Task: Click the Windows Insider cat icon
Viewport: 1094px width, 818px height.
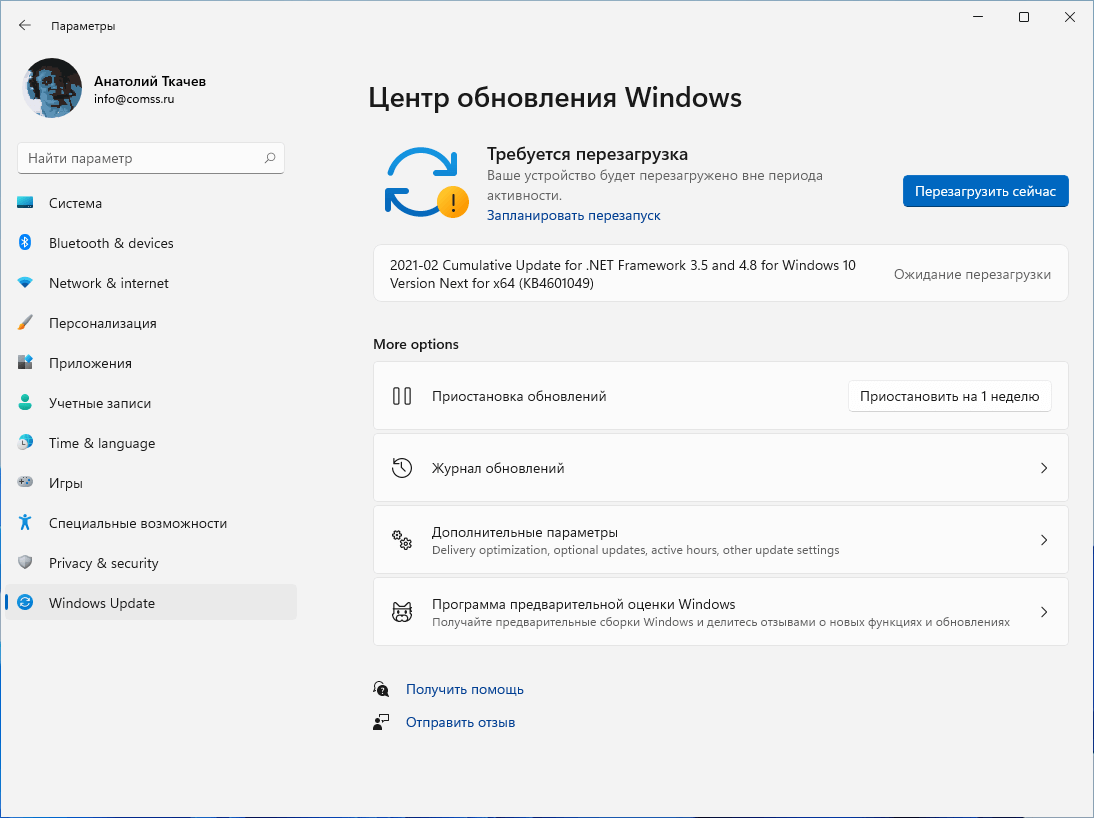Action: (402, 612)
